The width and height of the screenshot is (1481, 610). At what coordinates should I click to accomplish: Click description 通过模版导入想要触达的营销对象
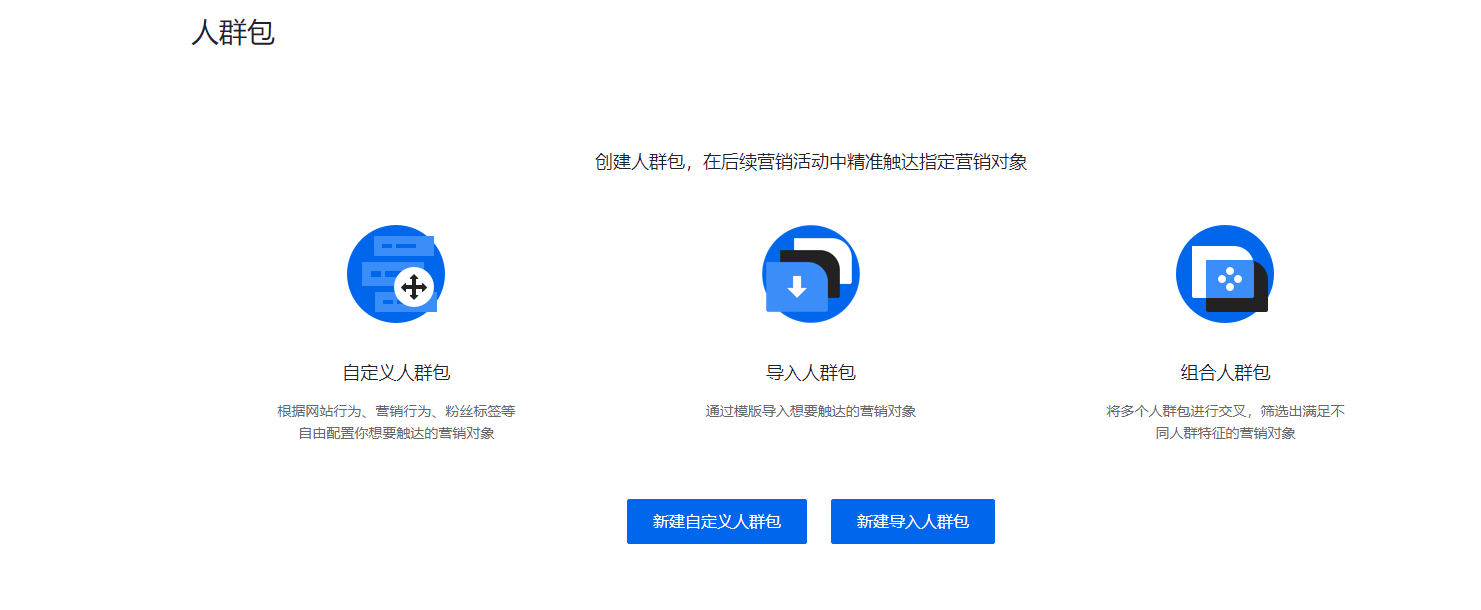(x=811, y=411)
